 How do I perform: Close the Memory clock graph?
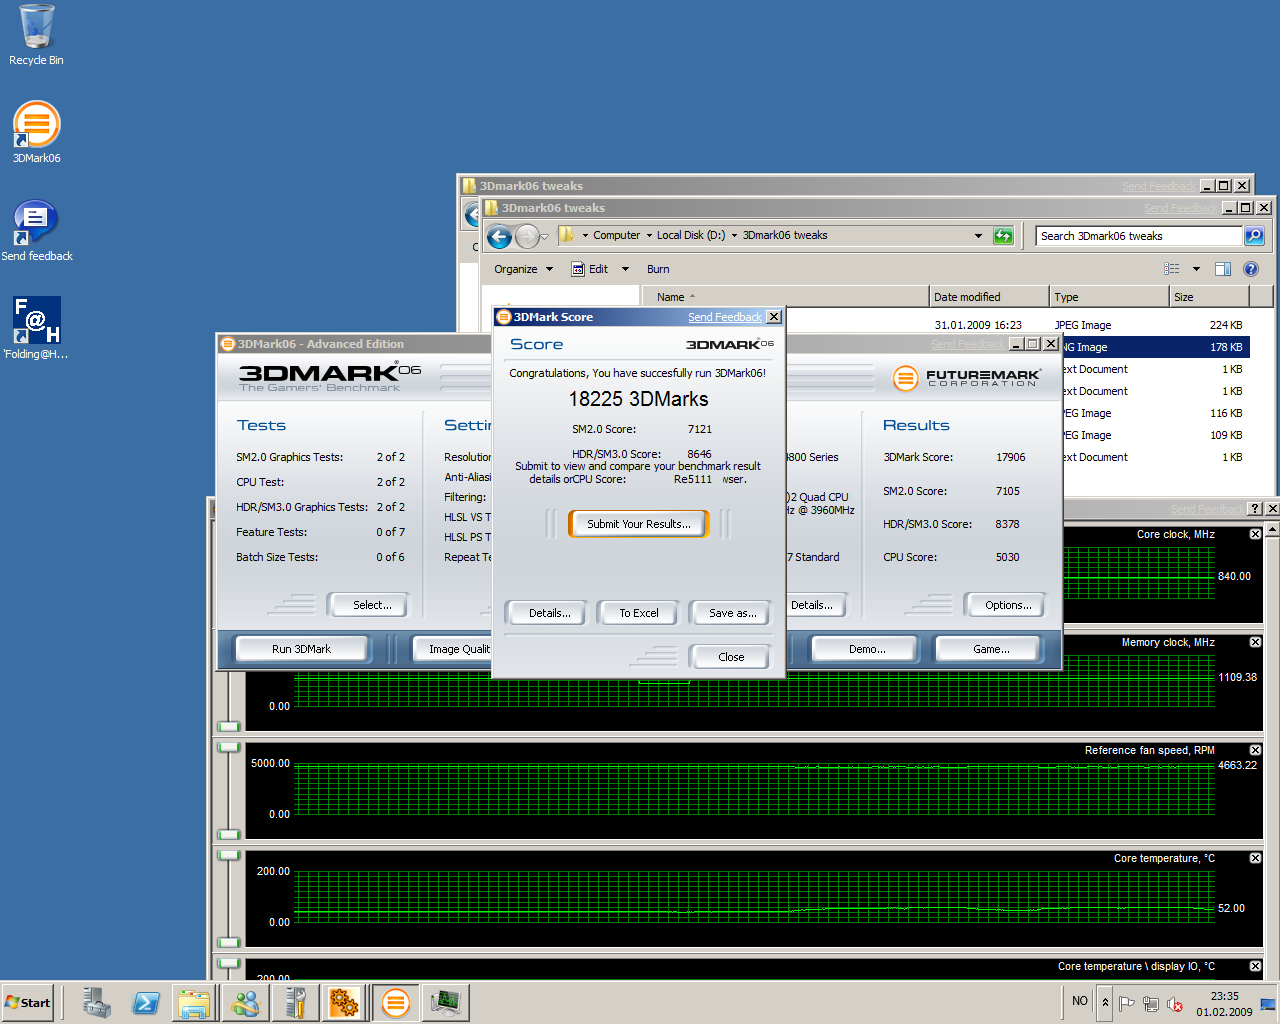click(1255, 642)
